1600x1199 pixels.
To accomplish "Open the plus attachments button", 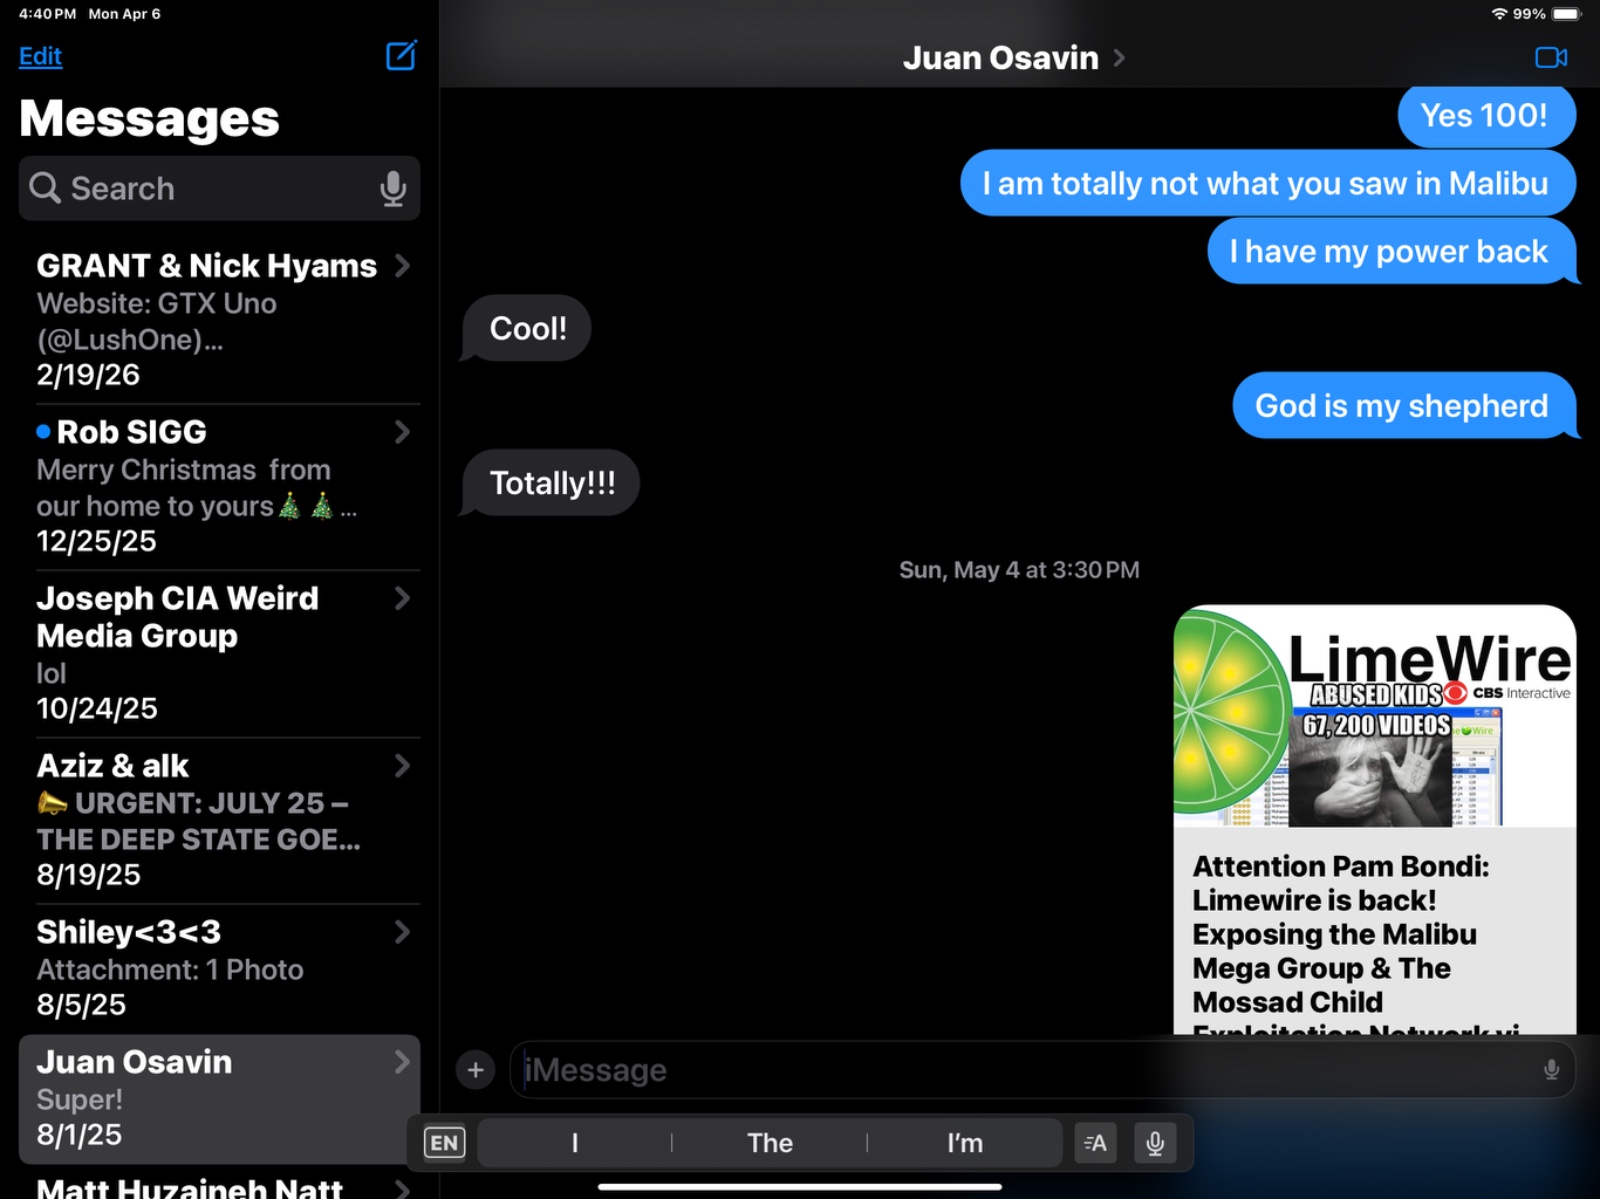I will 476,1070.
